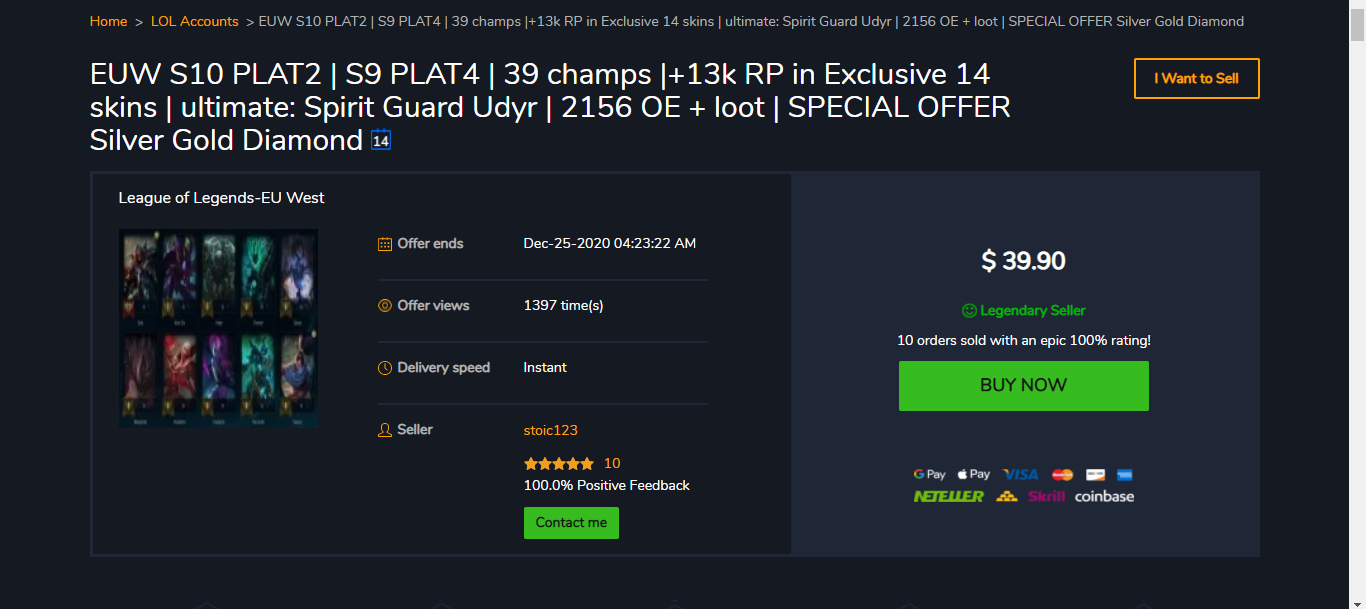
Task: Click the Apple Pay payment icon
Action: pos(974,474)
